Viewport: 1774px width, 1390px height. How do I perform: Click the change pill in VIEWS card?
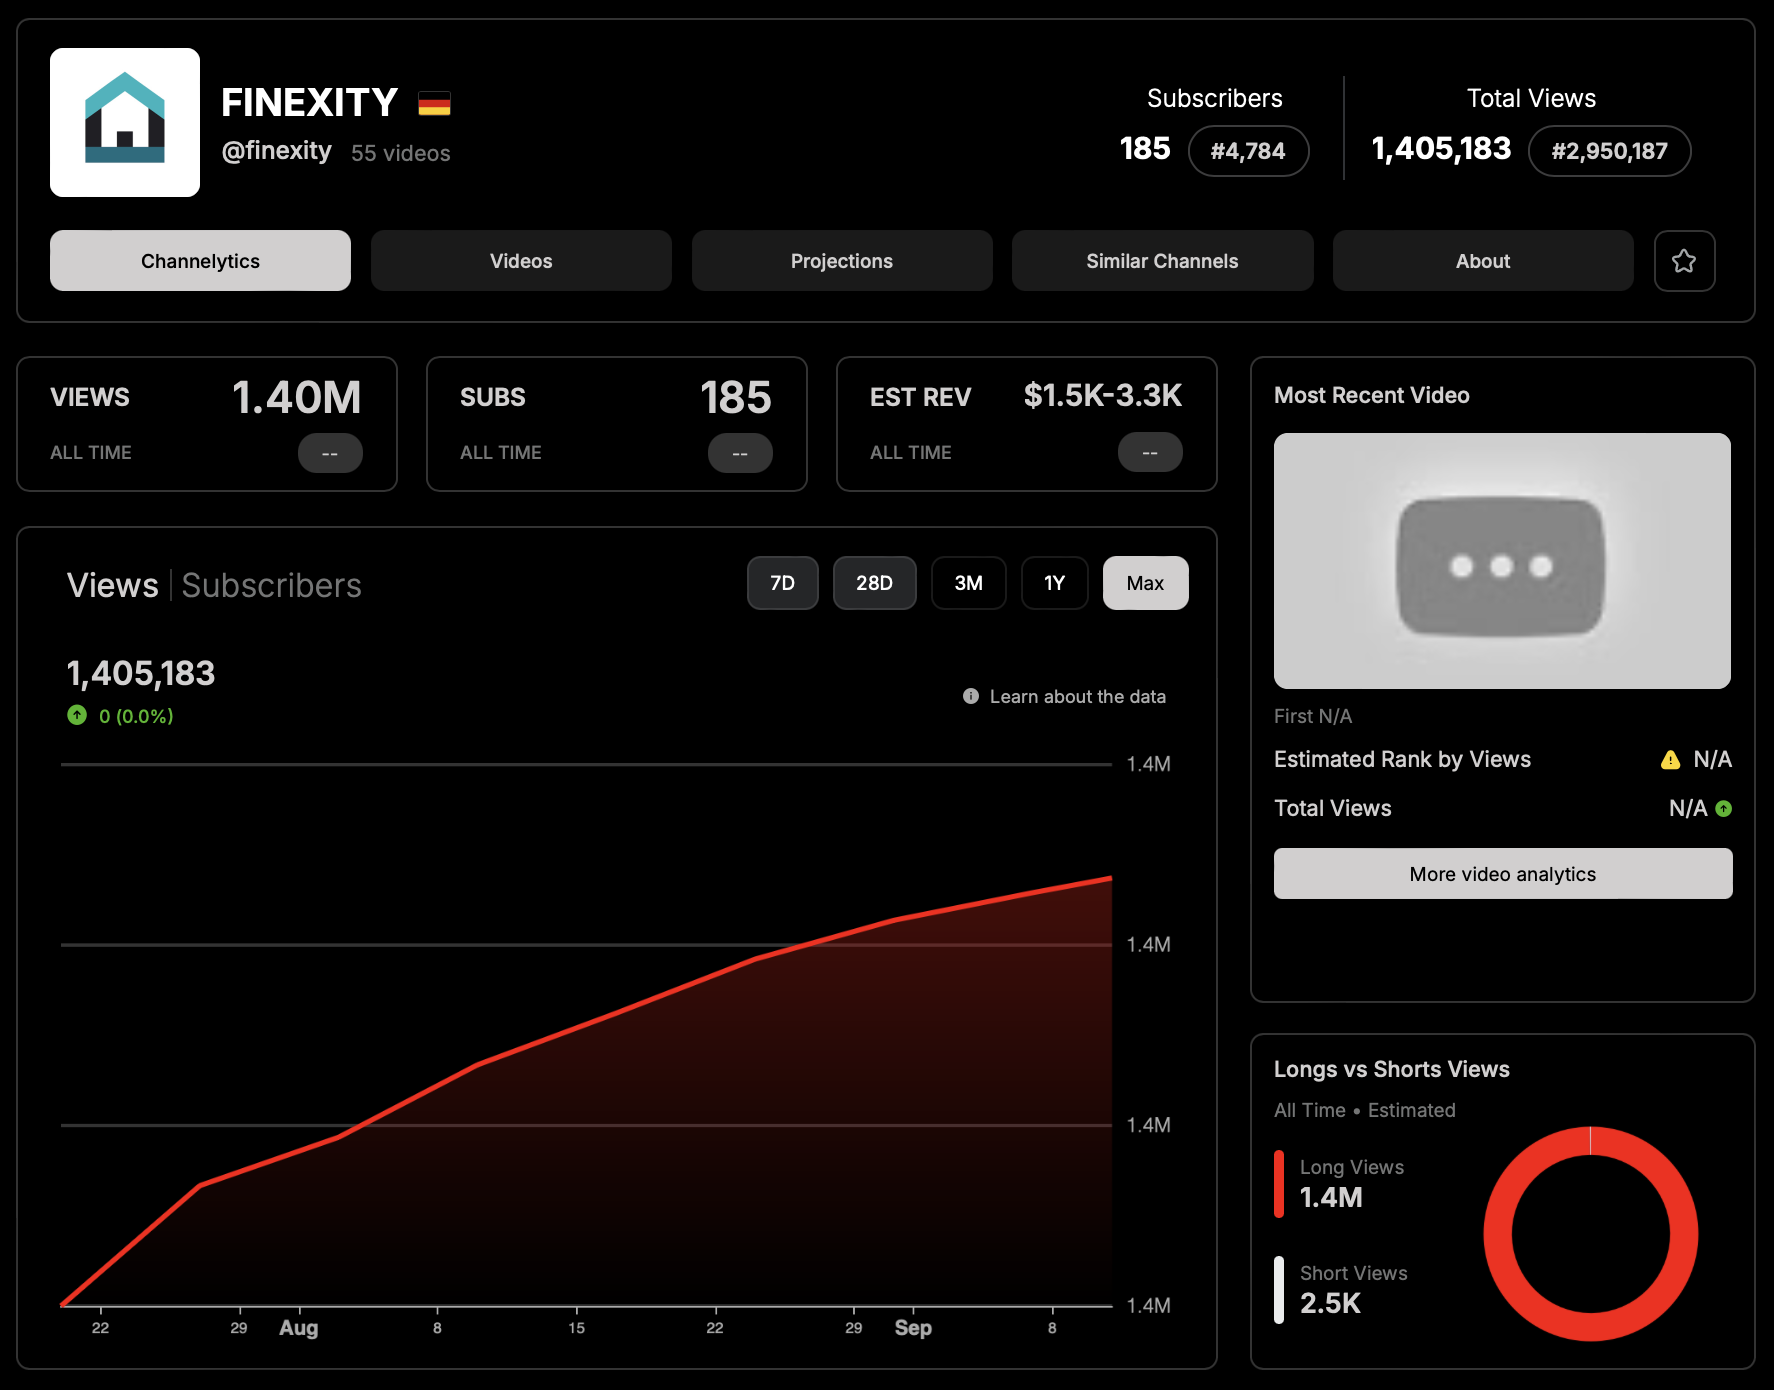coord(330,453)
